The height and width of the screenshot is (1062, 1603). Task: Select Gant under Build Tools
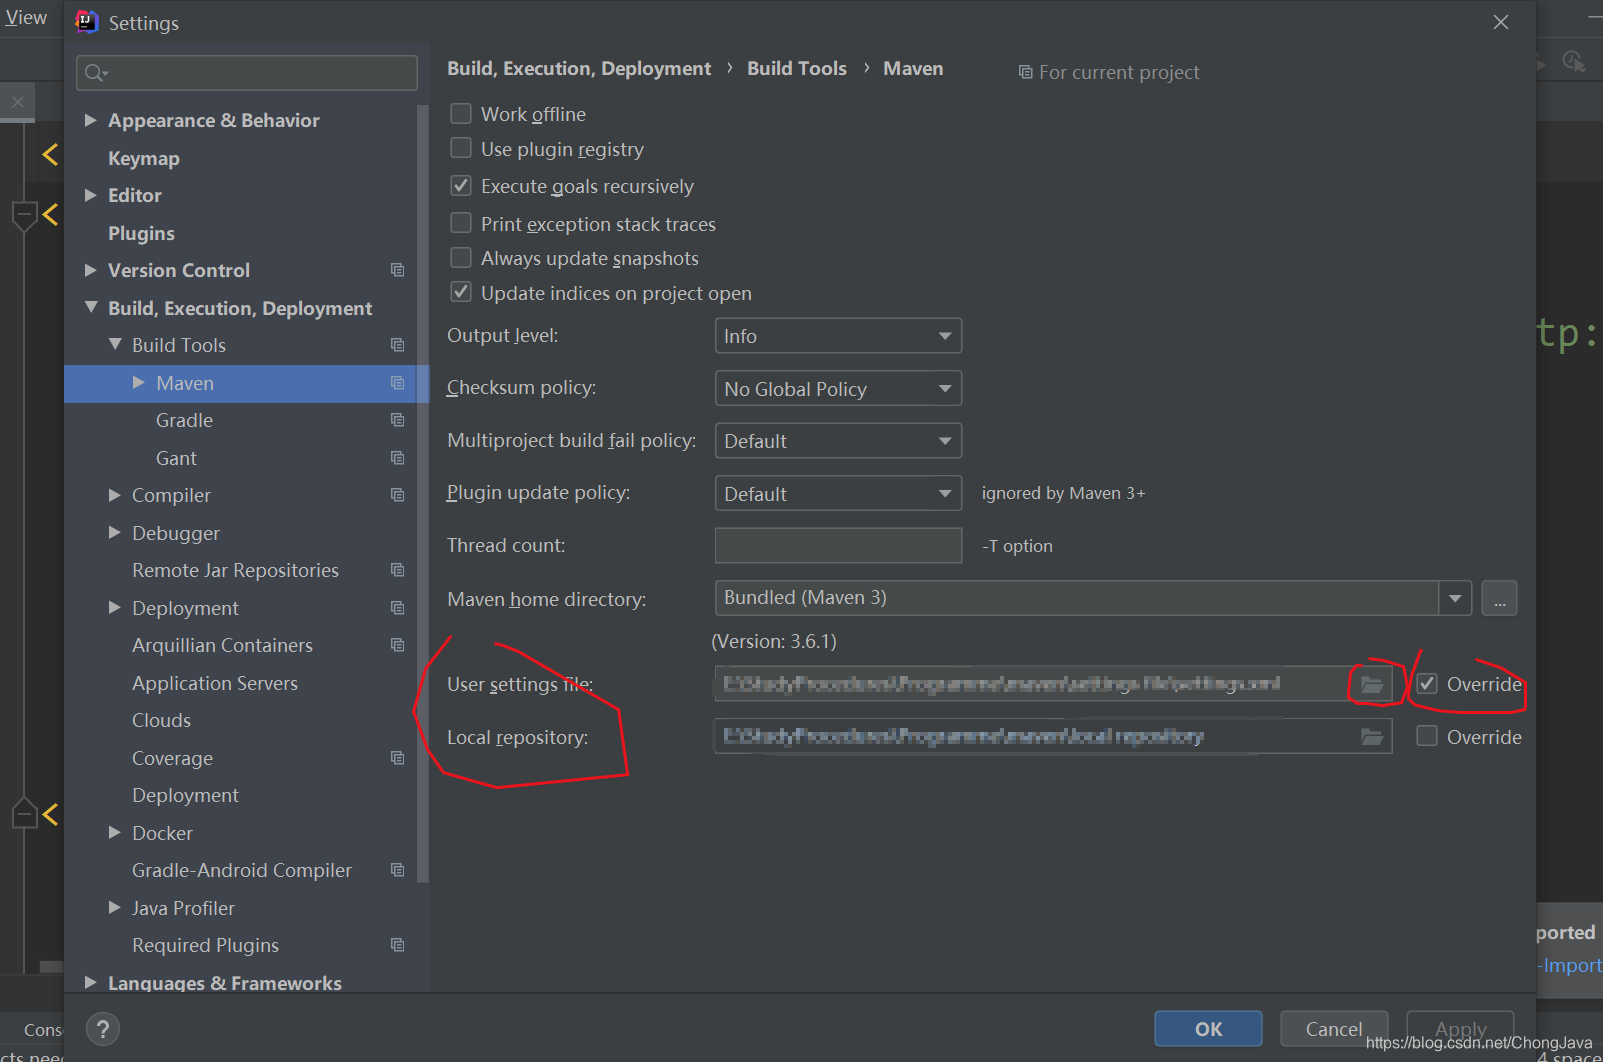pyautogui.click(x=176, y=458)
